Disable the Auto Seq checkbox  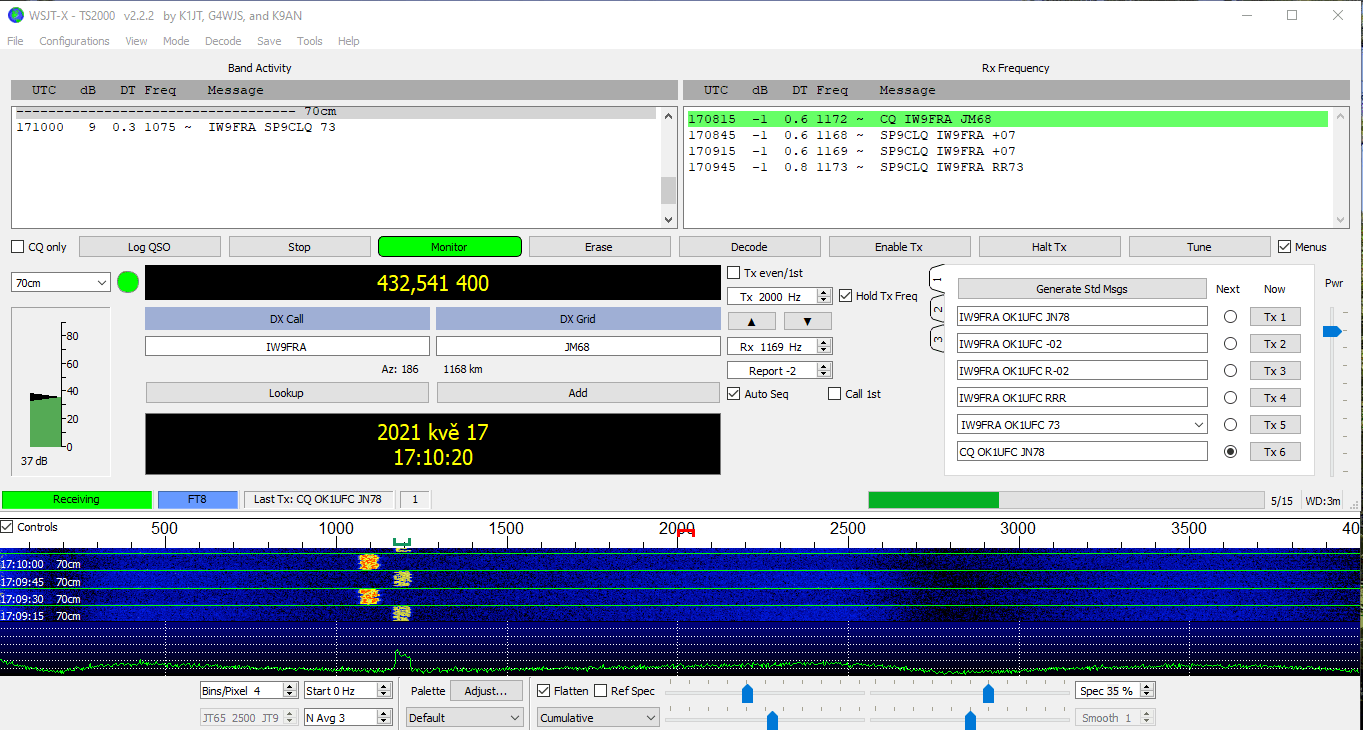click(x=734, y=394)
